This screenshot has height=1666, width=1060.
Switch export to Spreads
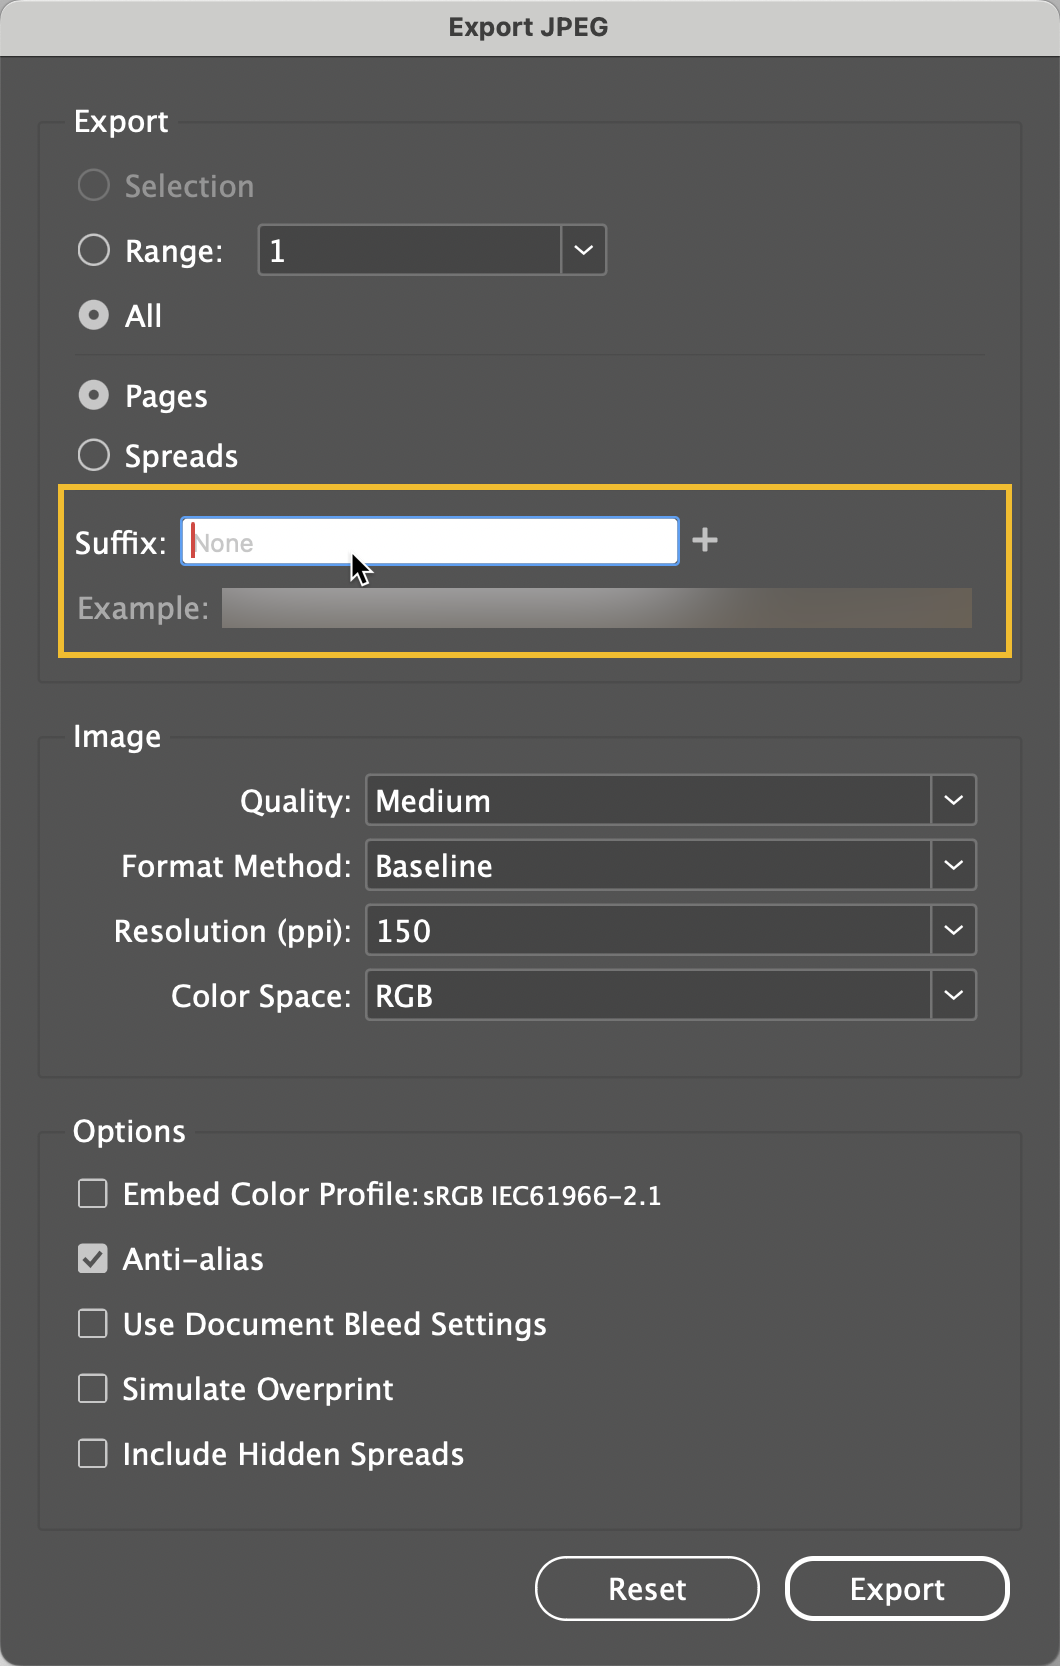94,456
